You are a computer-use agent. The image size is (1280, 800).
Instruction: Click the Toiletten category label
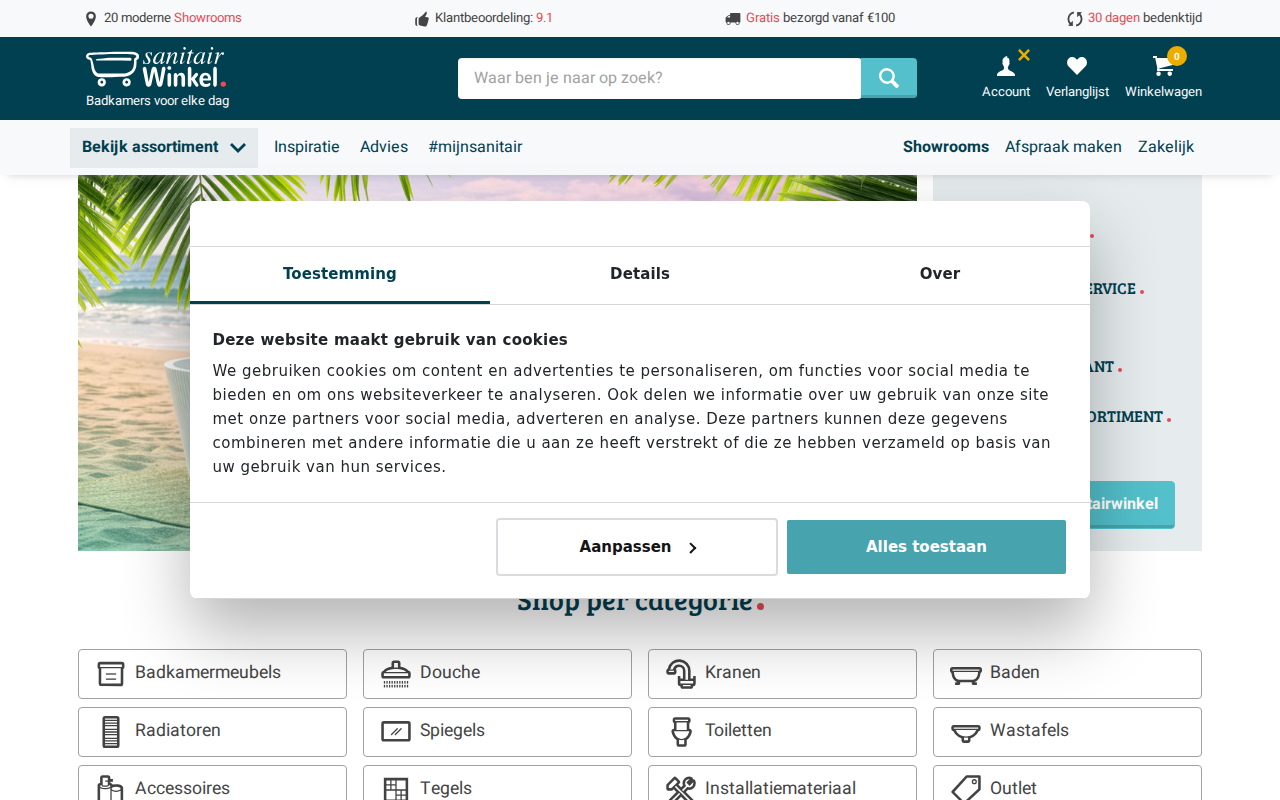(x=738, y=731)
